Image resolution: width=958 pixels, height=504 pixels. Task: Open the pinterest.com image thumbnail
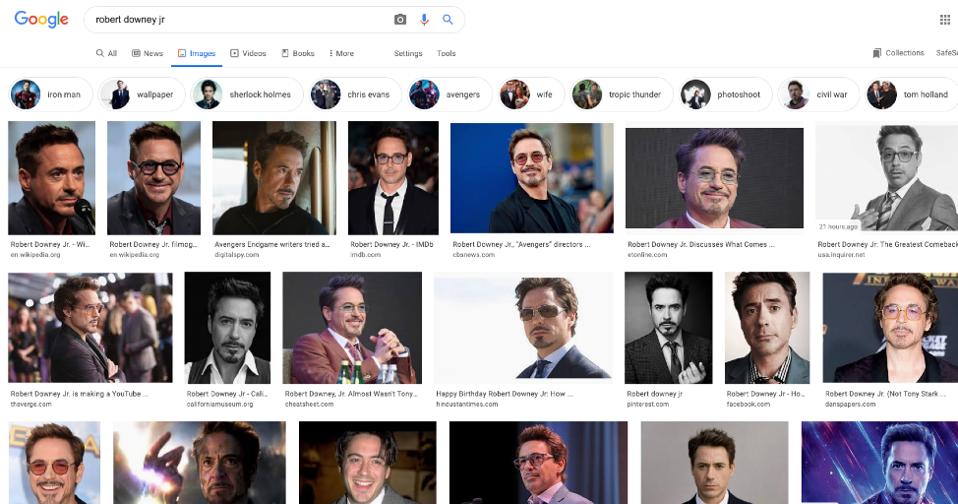[x=668, y=327]
